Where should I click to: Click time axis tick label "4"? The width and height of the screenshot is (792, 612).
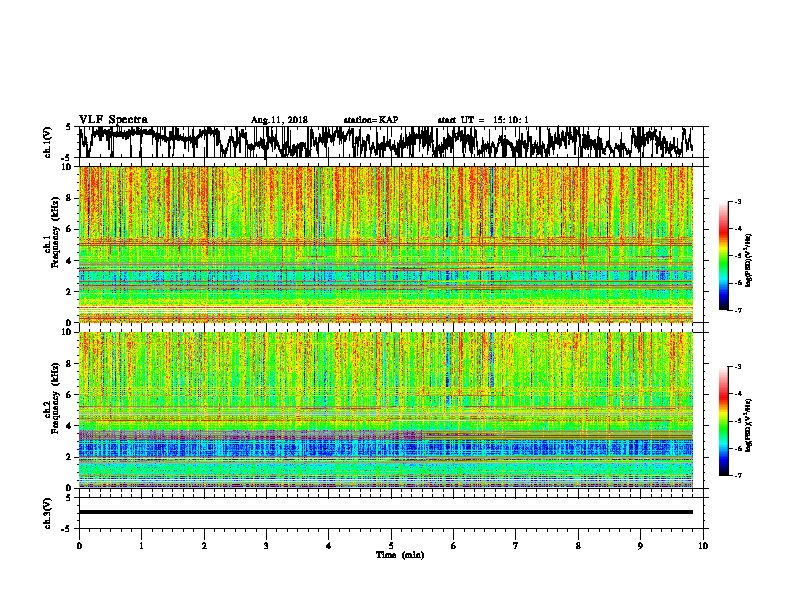329,546
